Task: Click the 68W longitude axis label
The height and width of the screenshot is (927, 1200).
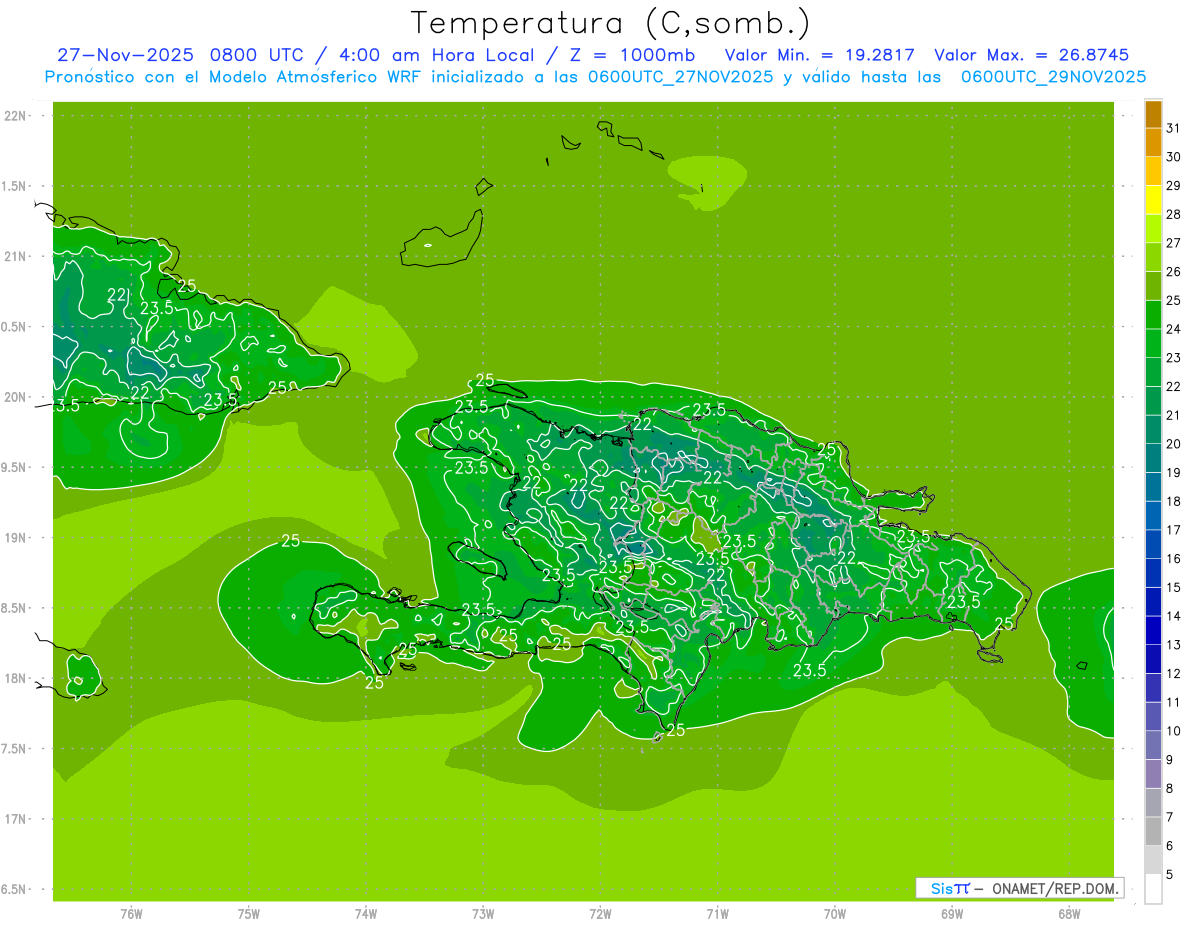Action: pyautogui.click(x=1069, y=913)
